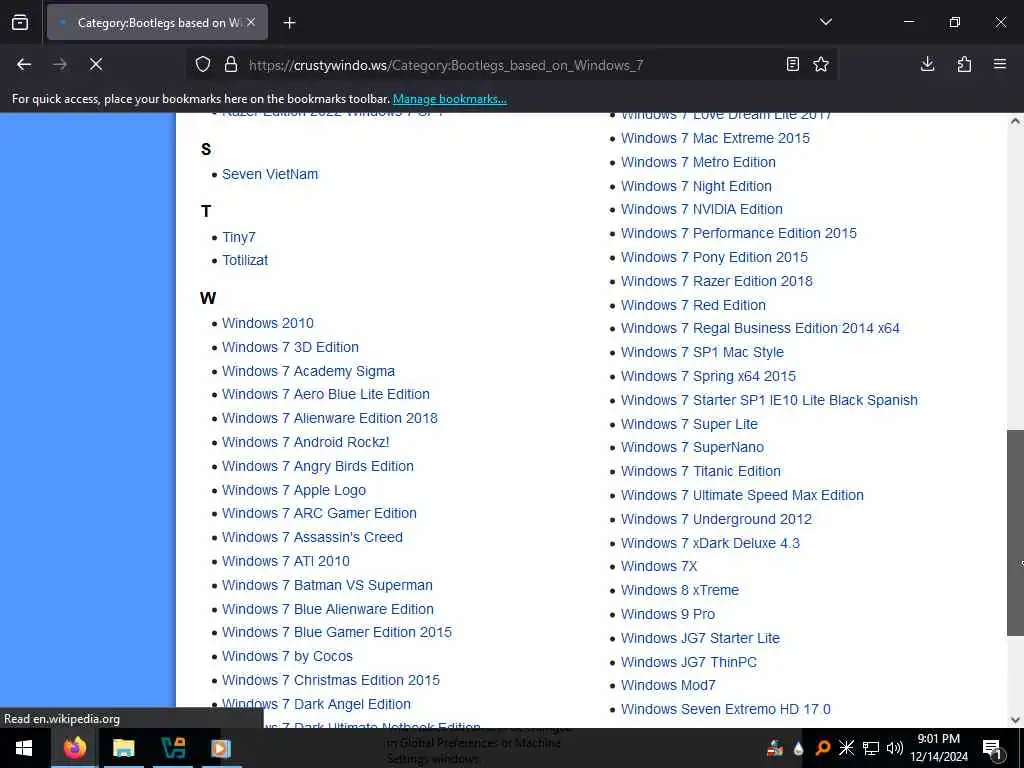Open Seven VietNam link
The height and width of the screenshot is (768, 1024).
click(270, 174)
